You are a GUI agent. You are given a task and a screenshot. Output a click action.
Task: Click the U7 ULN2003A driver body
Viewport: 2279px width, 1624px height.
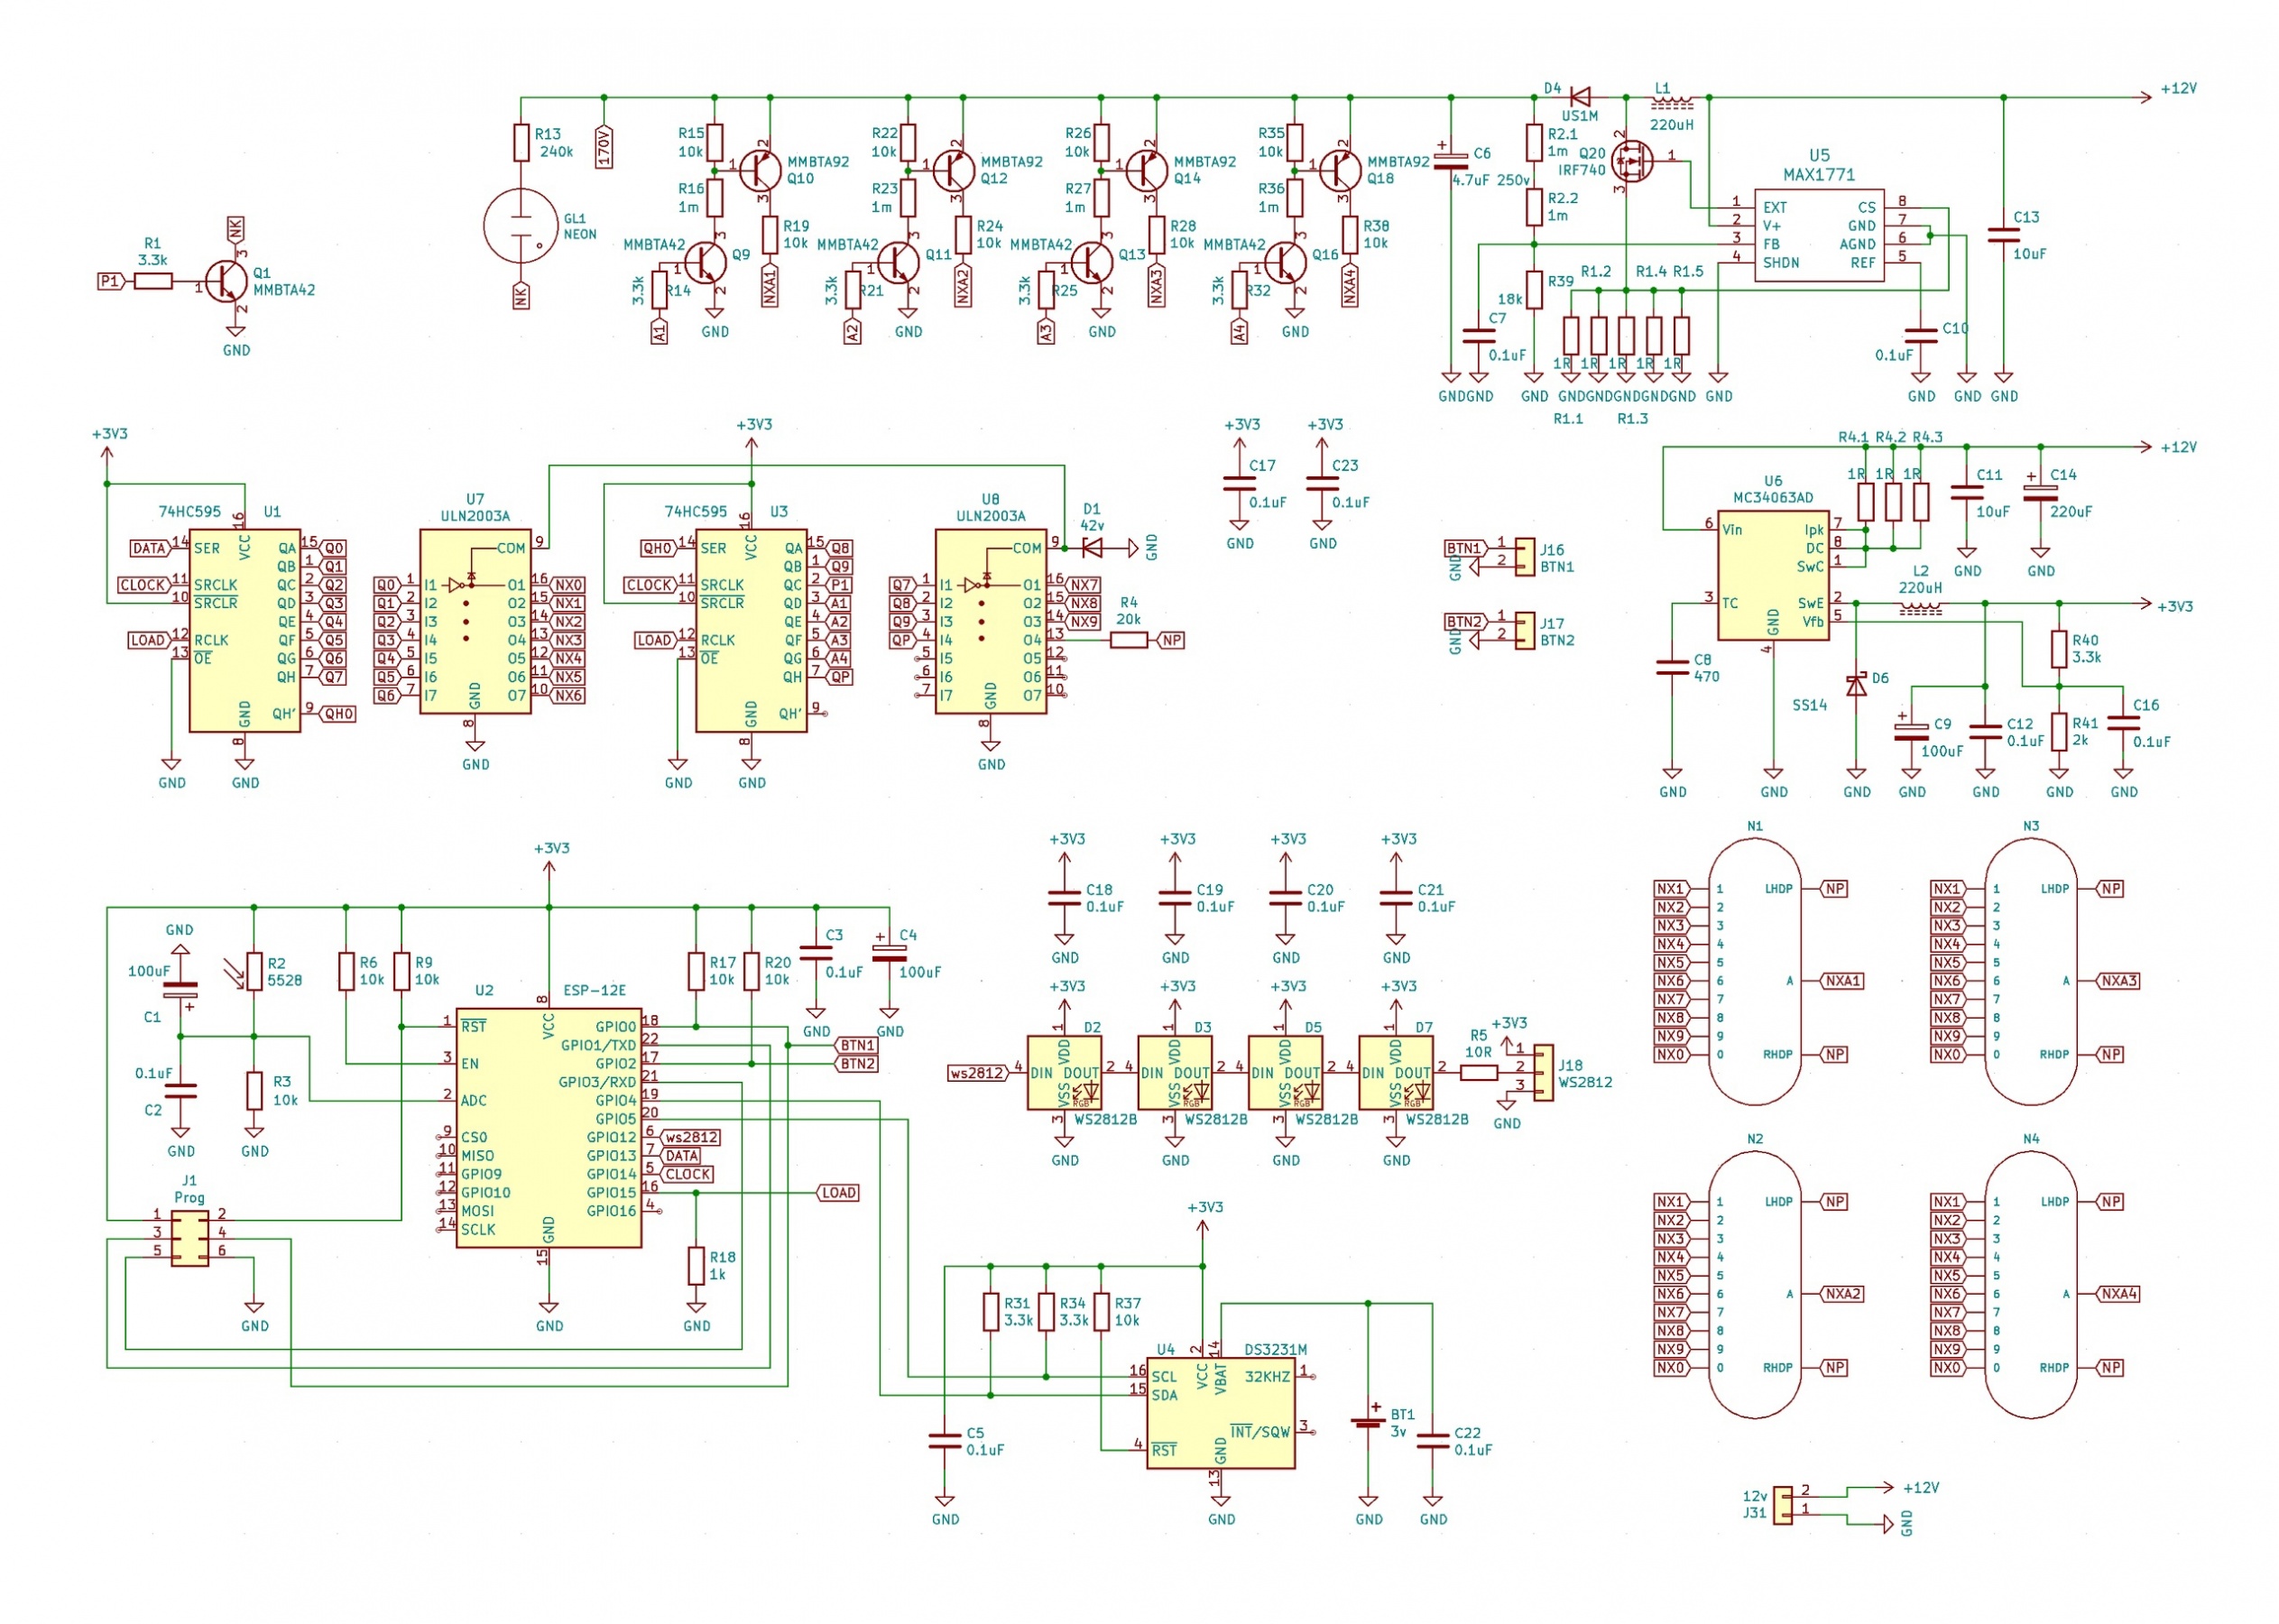[475, 621]
